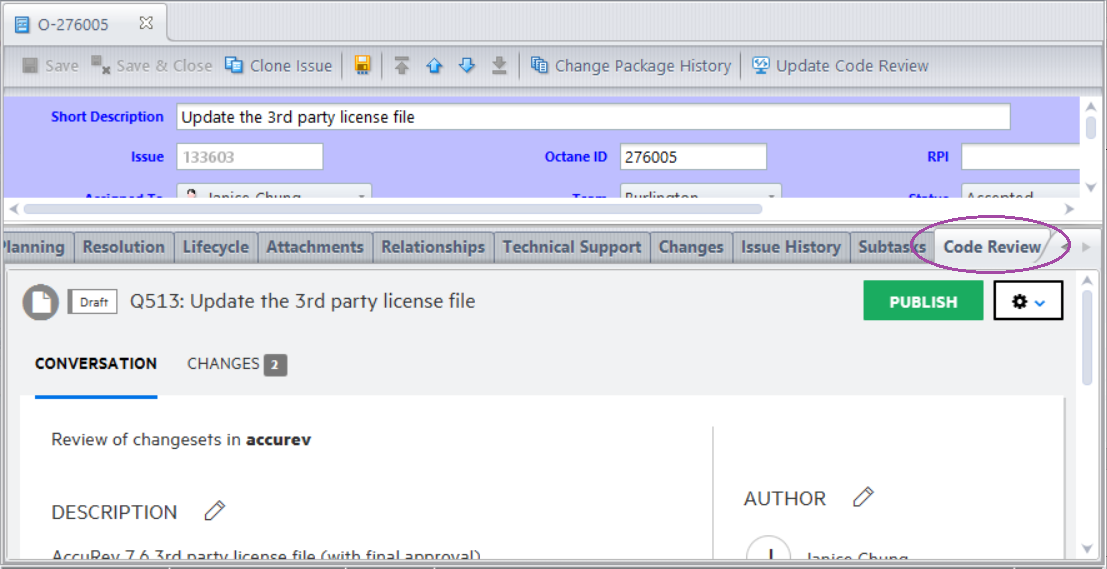
Task: Click the Short Description text field
Action: pyautogui.click(x=592, y=117)
